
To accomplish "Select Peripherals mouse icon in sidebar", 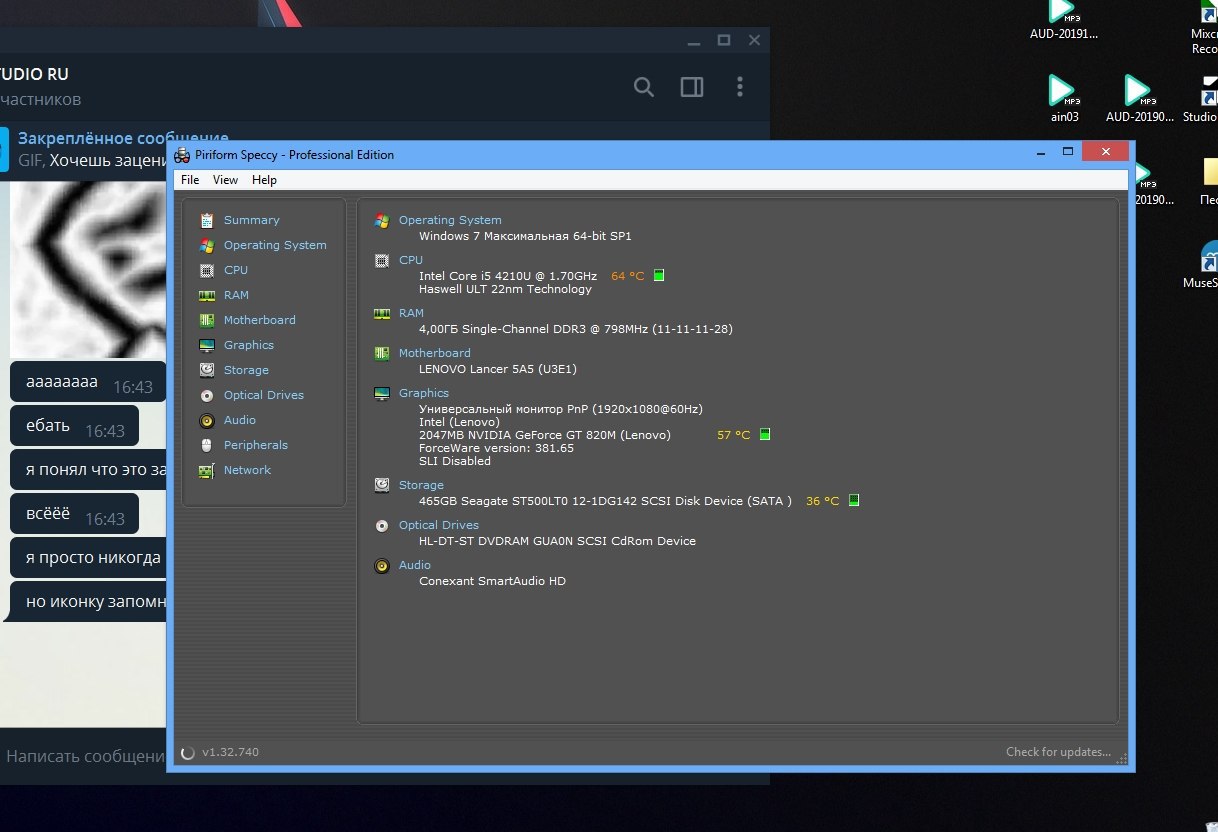I will click(x=207, y=445).
